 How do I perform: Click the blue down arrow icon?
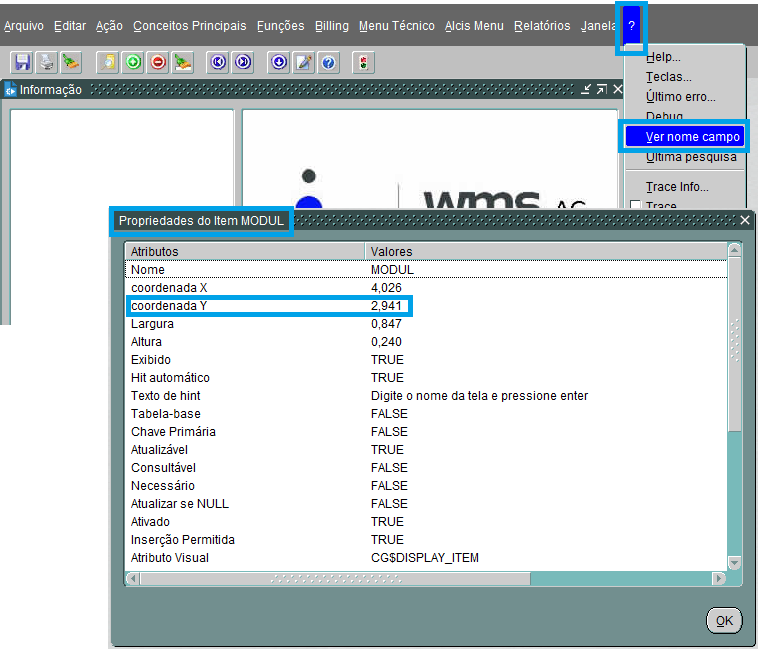point(279,62)
